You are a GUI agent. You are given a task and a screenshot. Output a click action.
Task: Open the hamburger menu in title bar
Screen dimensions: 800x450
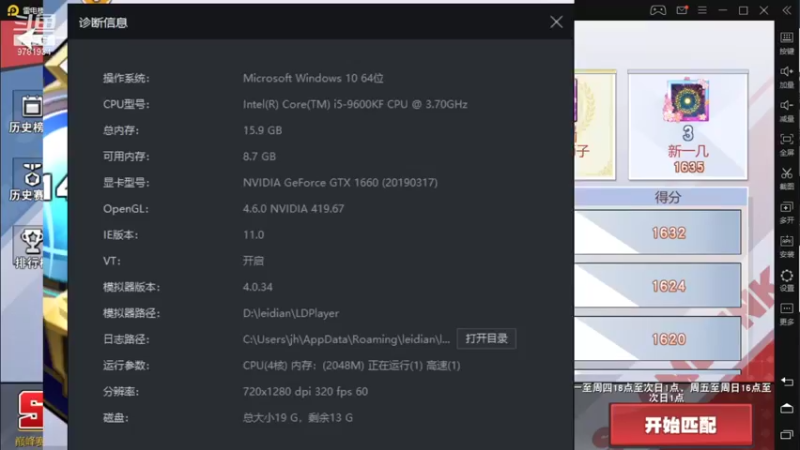(x=702, y=10)
